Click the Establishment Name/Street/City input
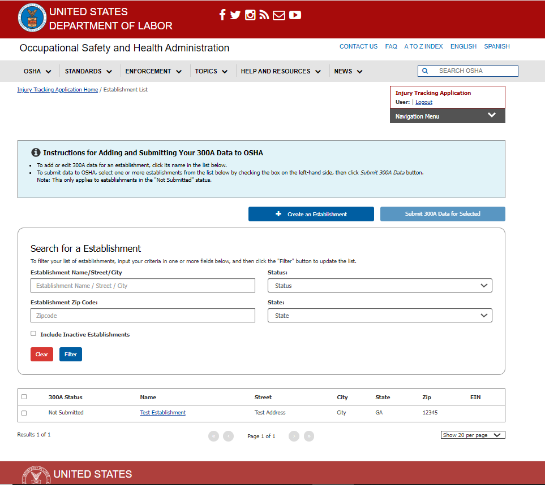The width and height of the screenshot is (545, 485). pos(143,285)
